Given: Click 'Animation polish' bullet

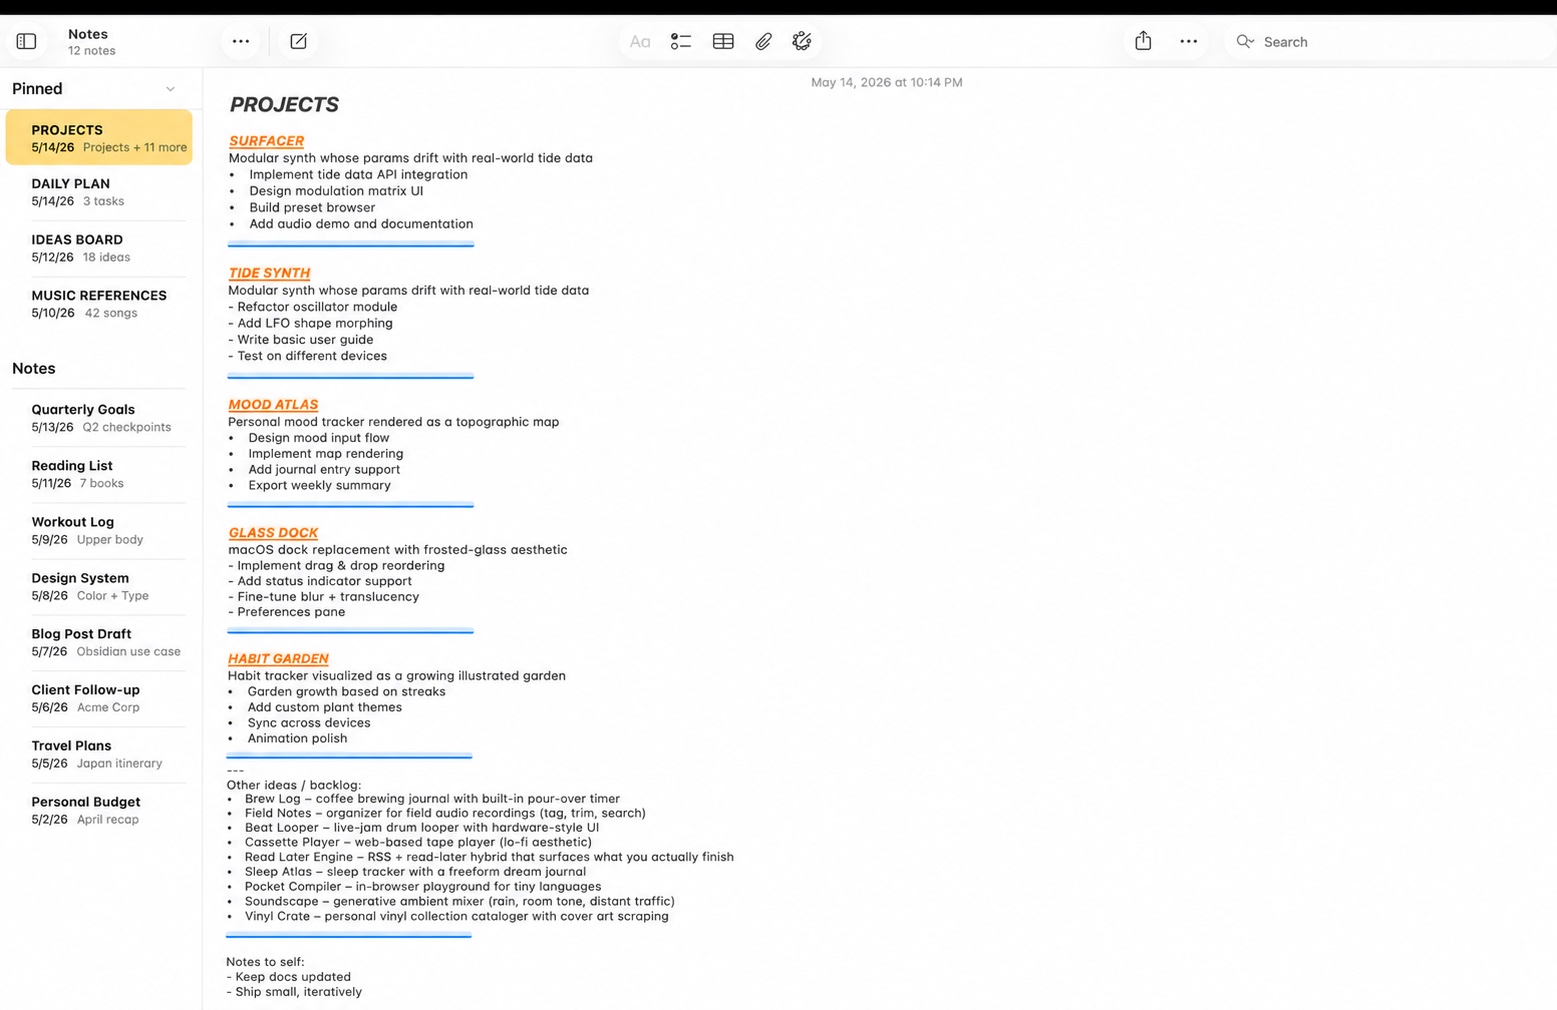Looking at the screenshot, I should 297,739.
